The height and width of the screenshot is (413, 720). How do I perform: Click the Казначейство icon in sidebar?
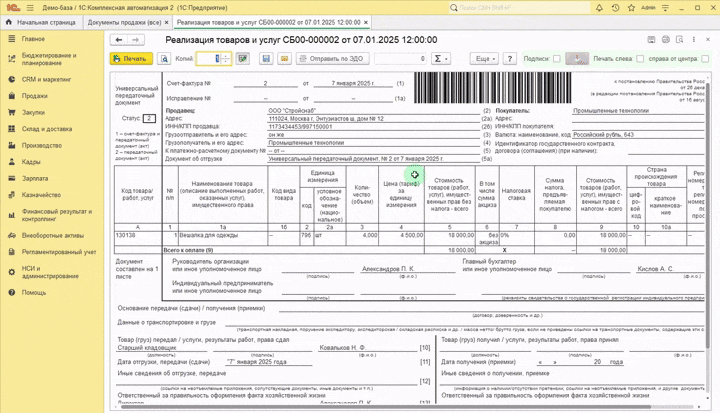(x=11, y=195)
